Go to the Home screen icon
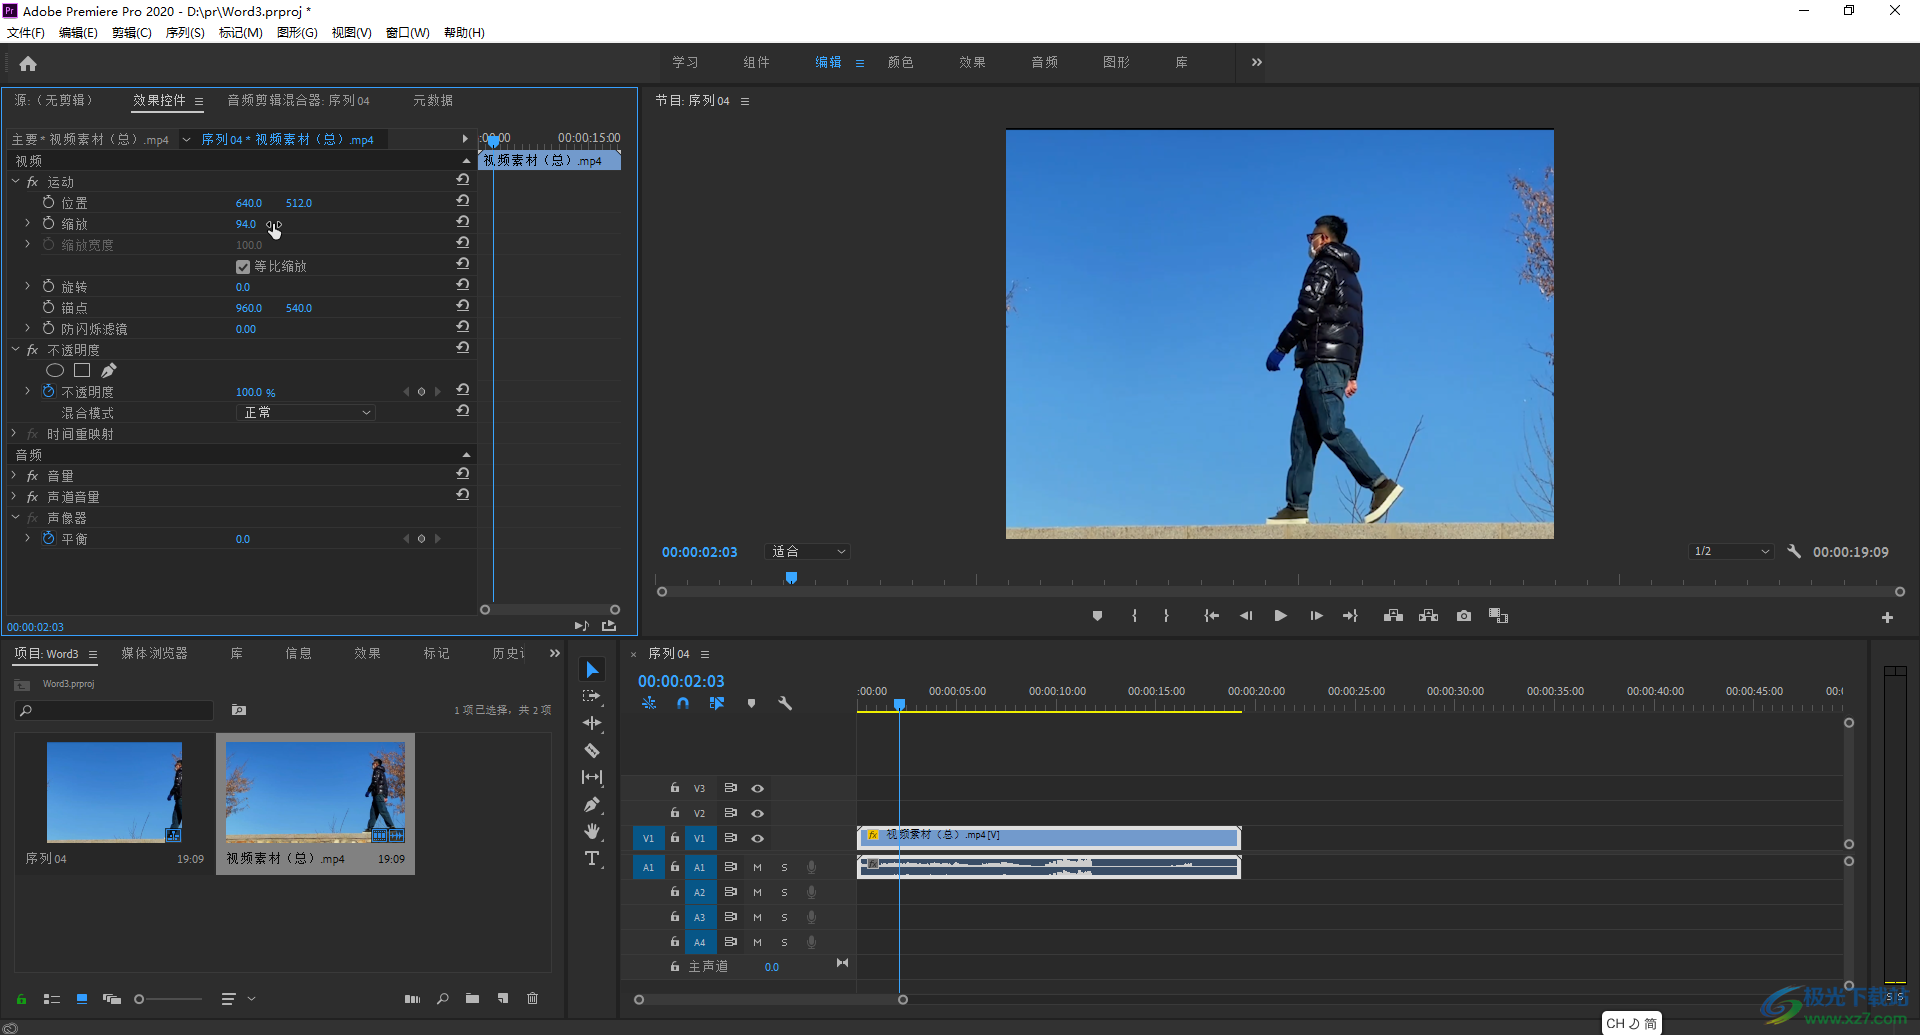The width and height of the screenshot is (1920, 1035). 28,64
